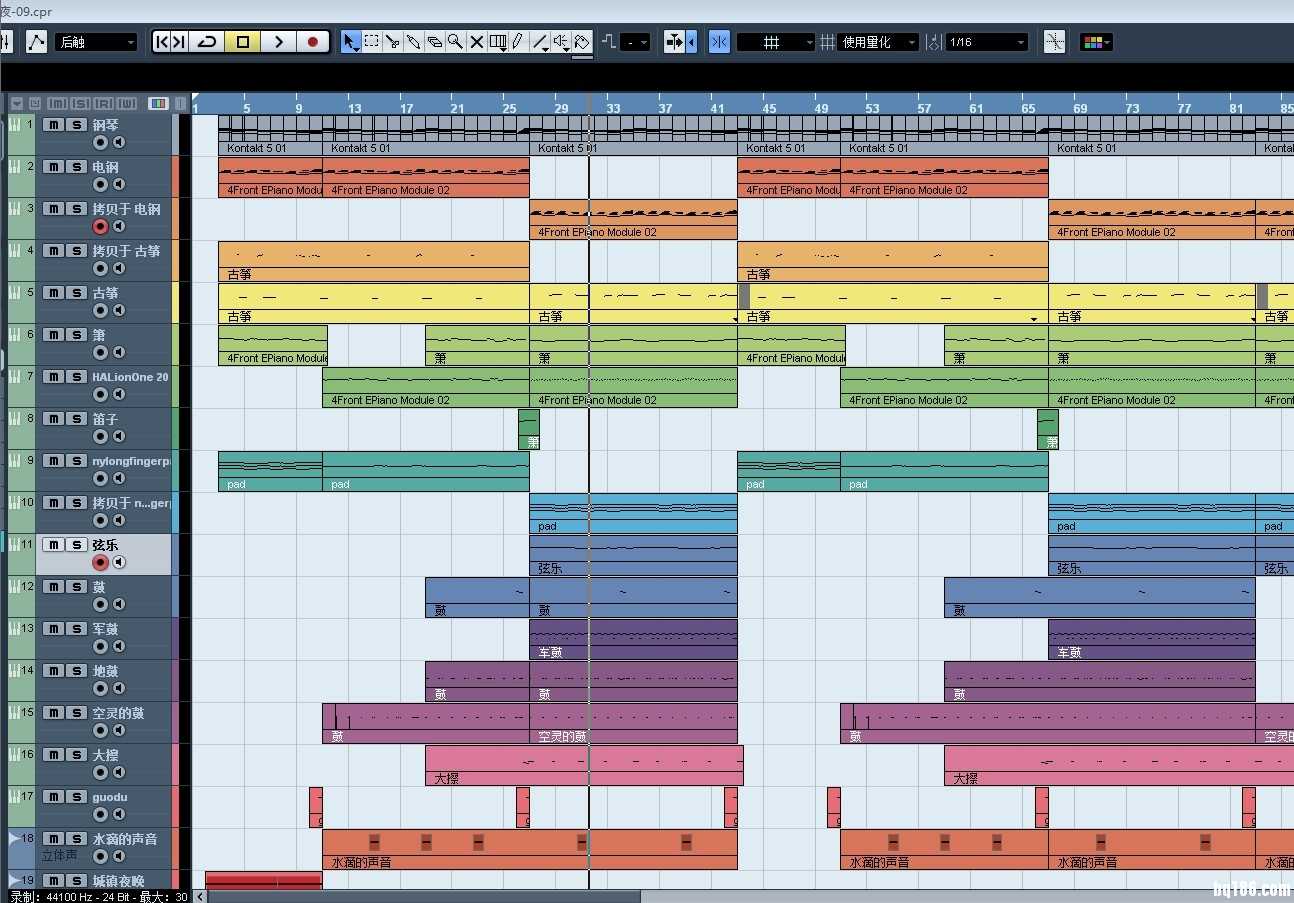Select the Play speaker tool

[x=561, y=42]
